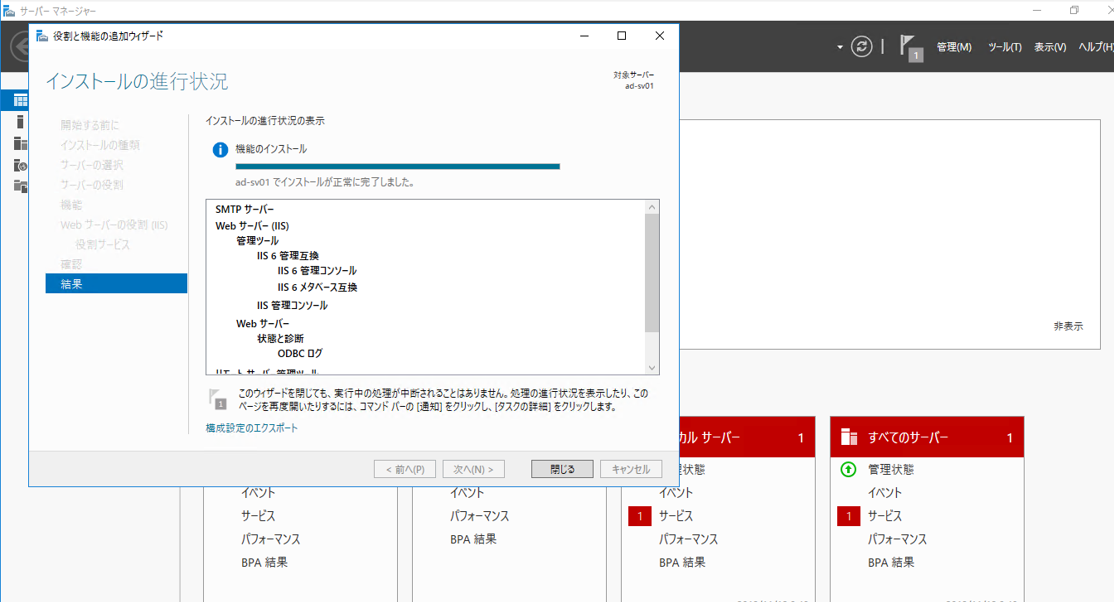Viewport: 1114px width, 602px height.
Task: Select the 結果 step in wizard
Action: tap(117, 284)
